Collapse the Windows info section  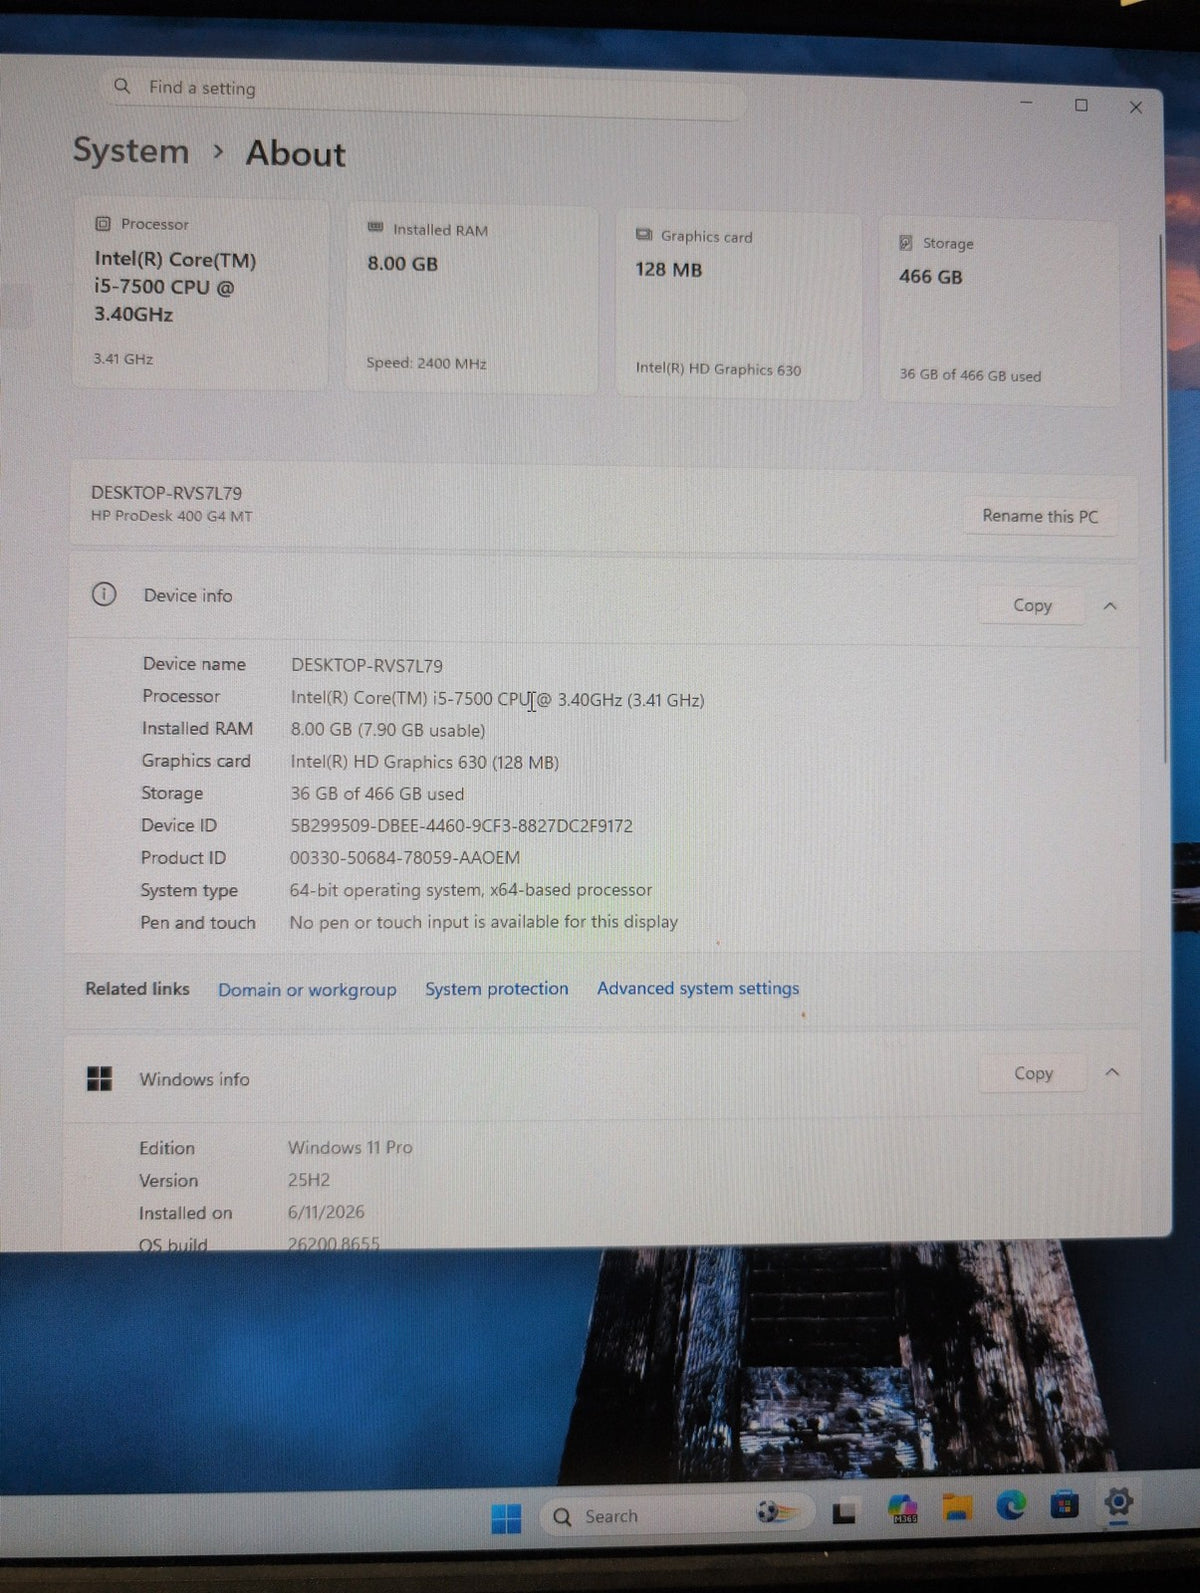point(1112,1072)
